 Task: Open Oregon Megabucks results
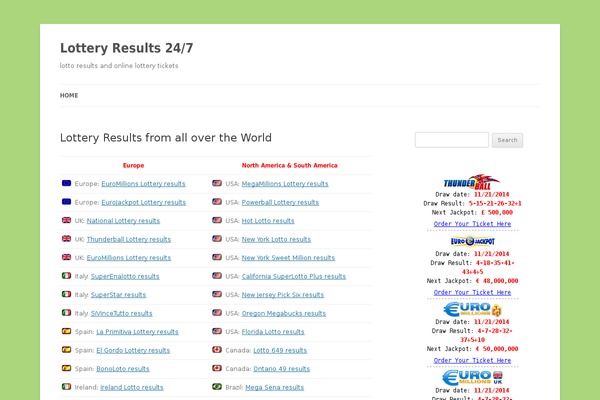[x=284, y=313]
